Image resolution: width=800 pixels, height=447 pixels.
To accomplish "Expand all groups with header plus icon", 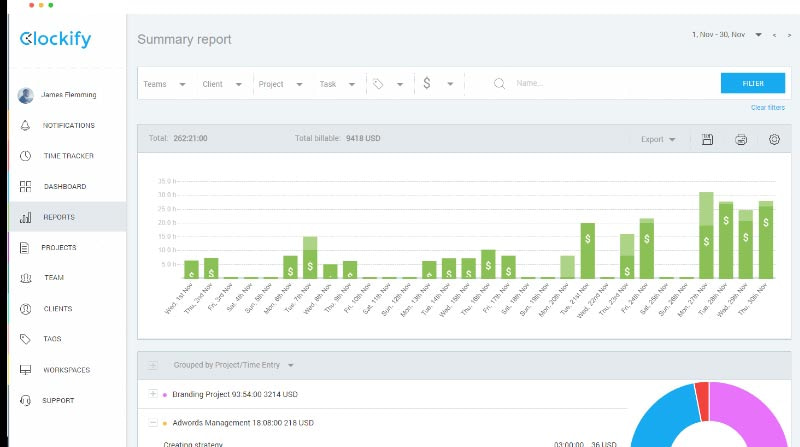I will [x=153, y=365].
